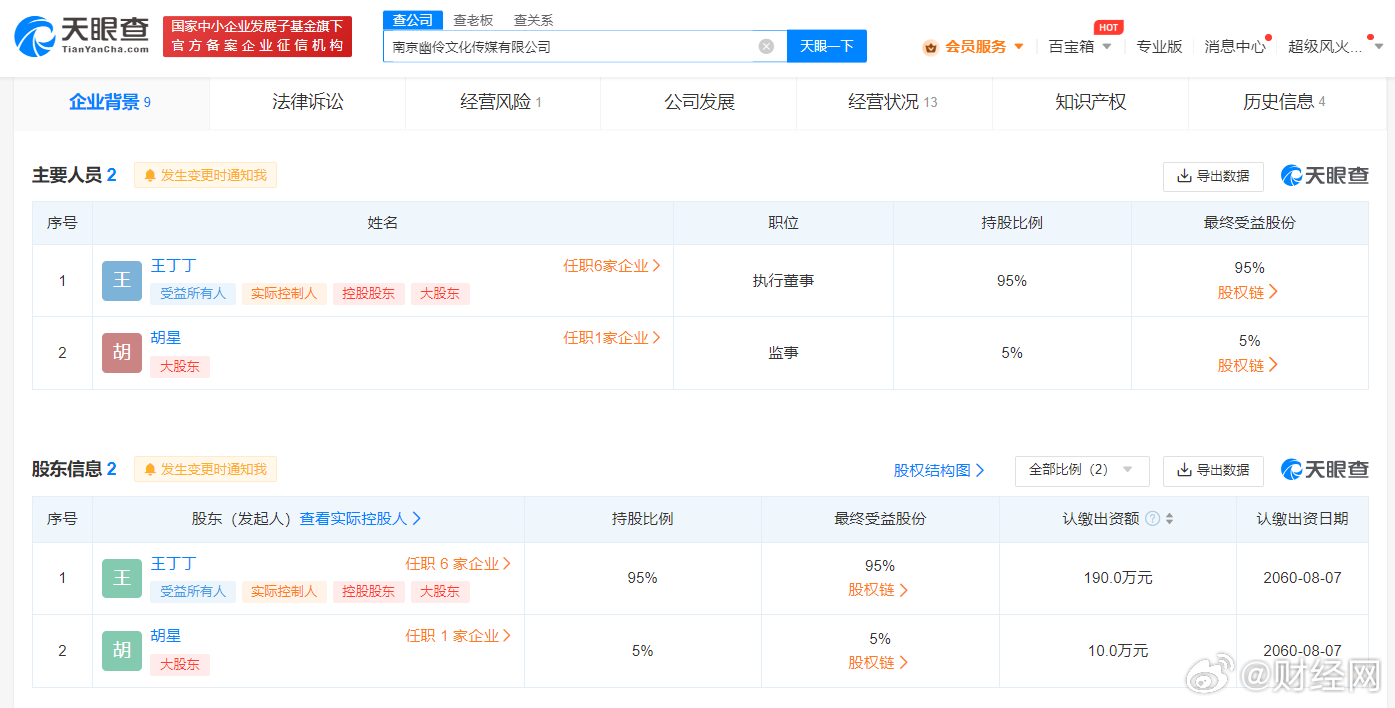Screen dimensions: 1395x708
Task: Switch to the 法律诉讼 tab
Action: (x=307, y=102)
